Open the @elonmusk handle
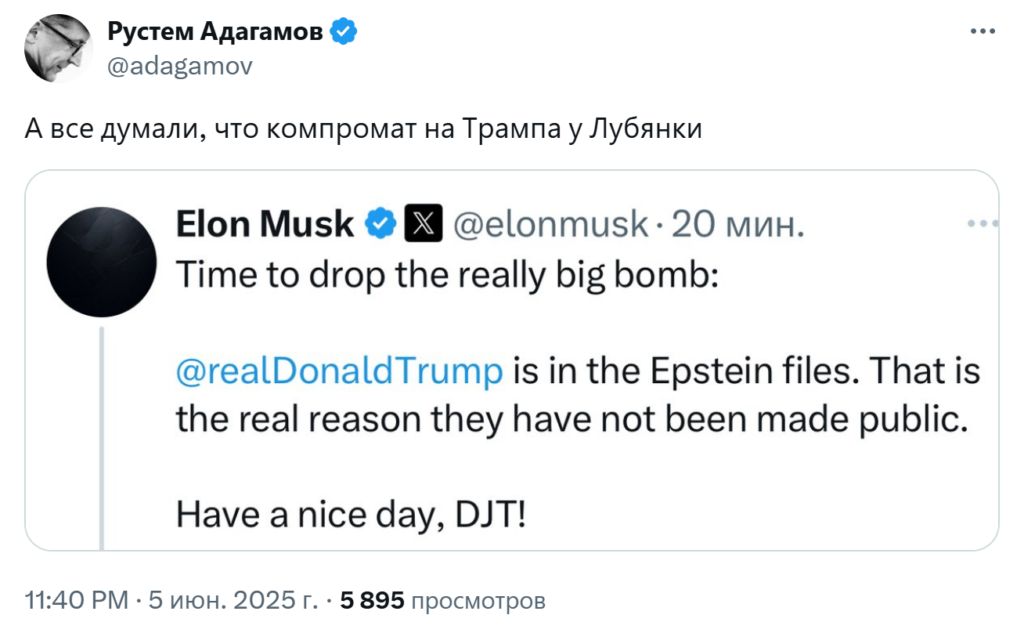This screenshot has width=1024, height=633. click(x=551, y=224)
